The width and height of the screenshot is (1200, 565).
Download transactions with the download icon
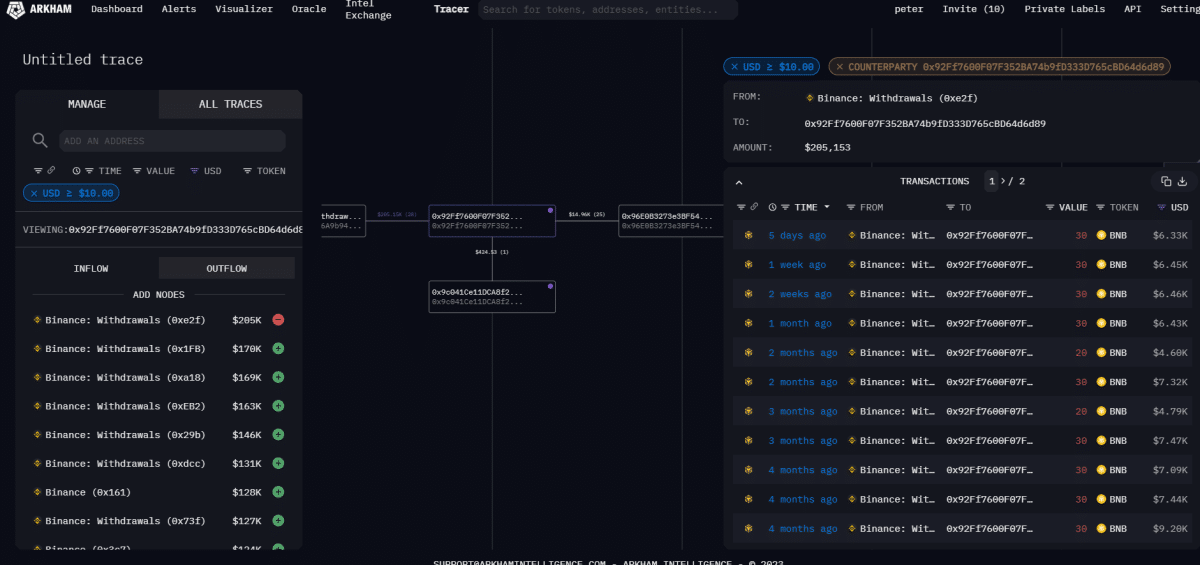point(1182,181)
